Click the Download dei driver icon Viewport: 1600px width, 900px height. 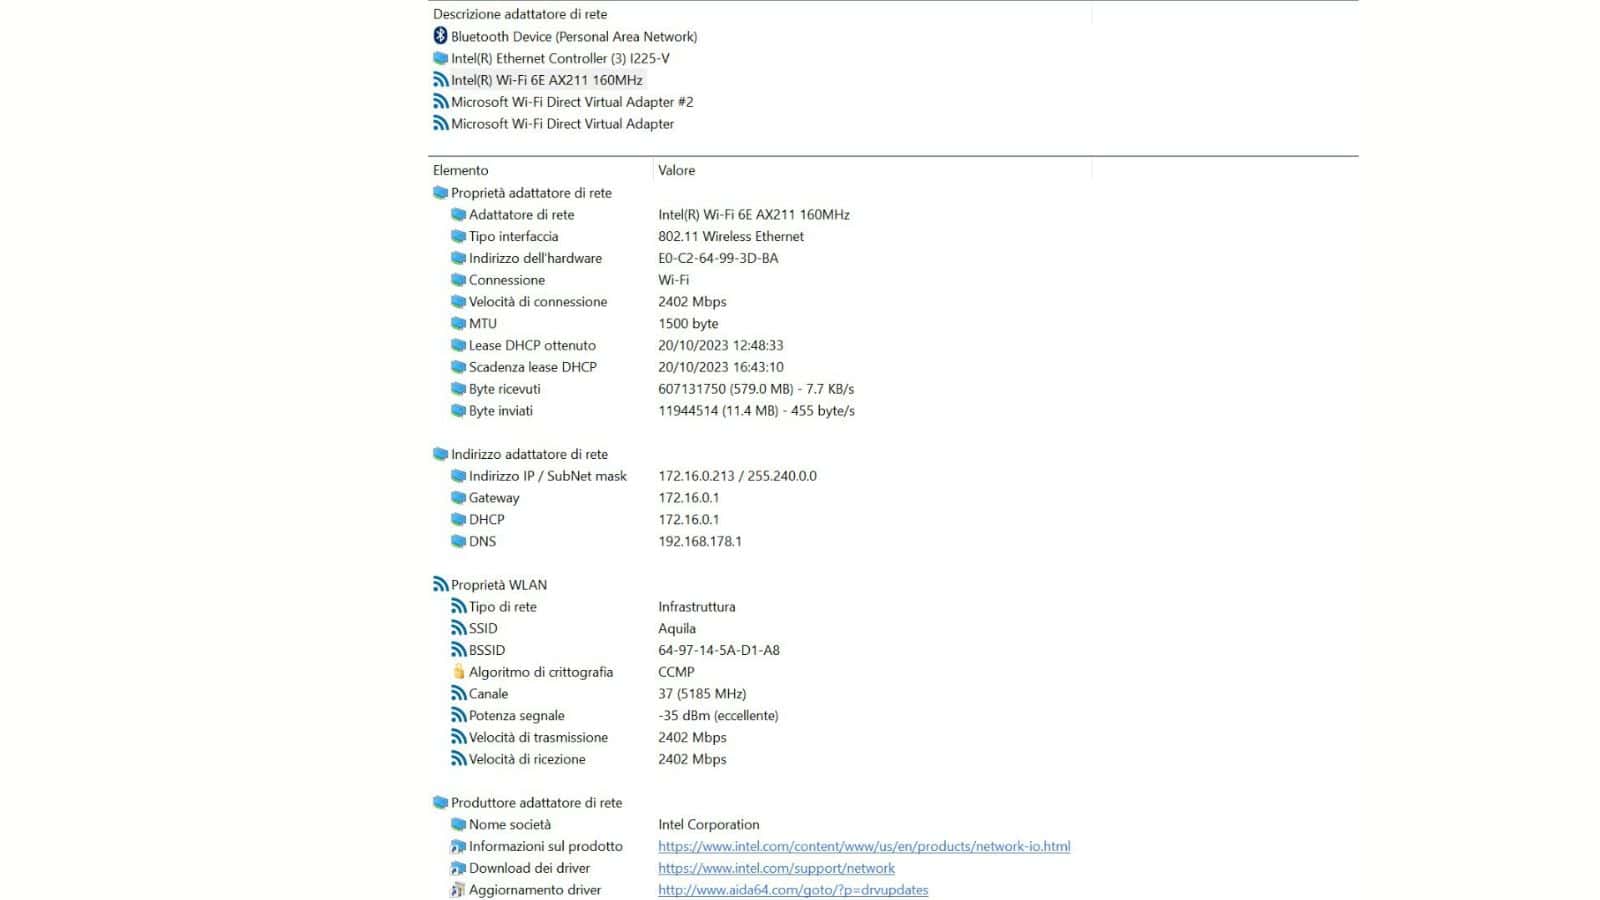(x=458, y=868)
